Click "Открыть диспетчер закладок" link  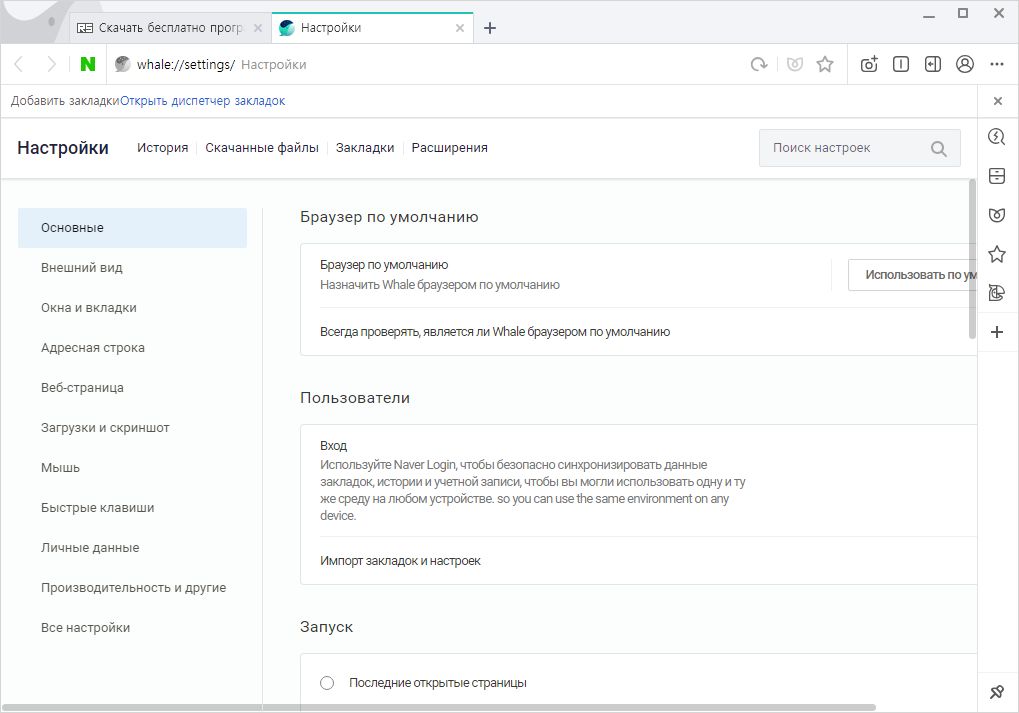tap(203, 101)
